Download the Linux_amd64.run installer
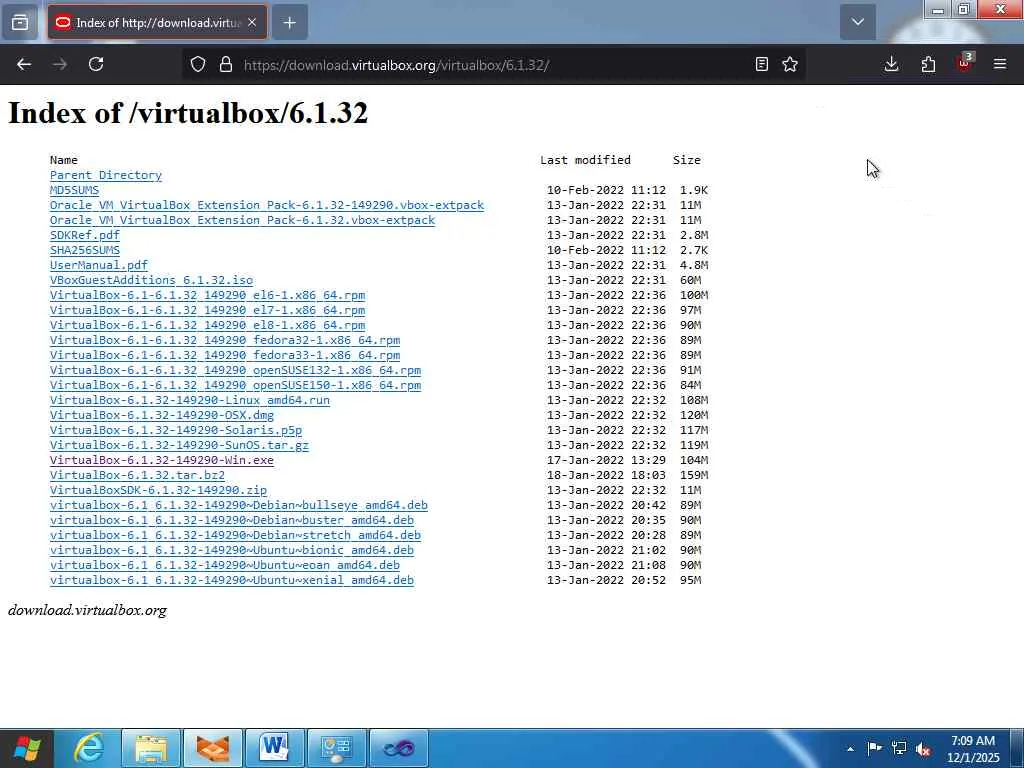1024x768 pixels. (190, 400)
